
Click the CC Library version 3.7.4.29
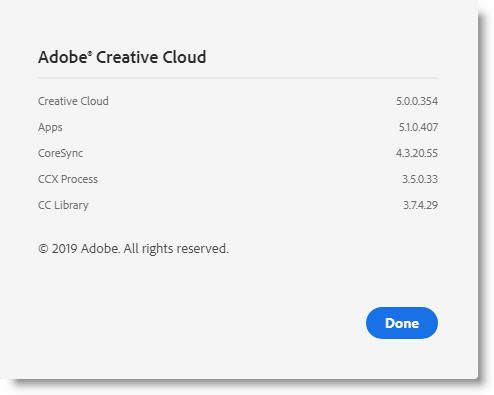[420, 205]
